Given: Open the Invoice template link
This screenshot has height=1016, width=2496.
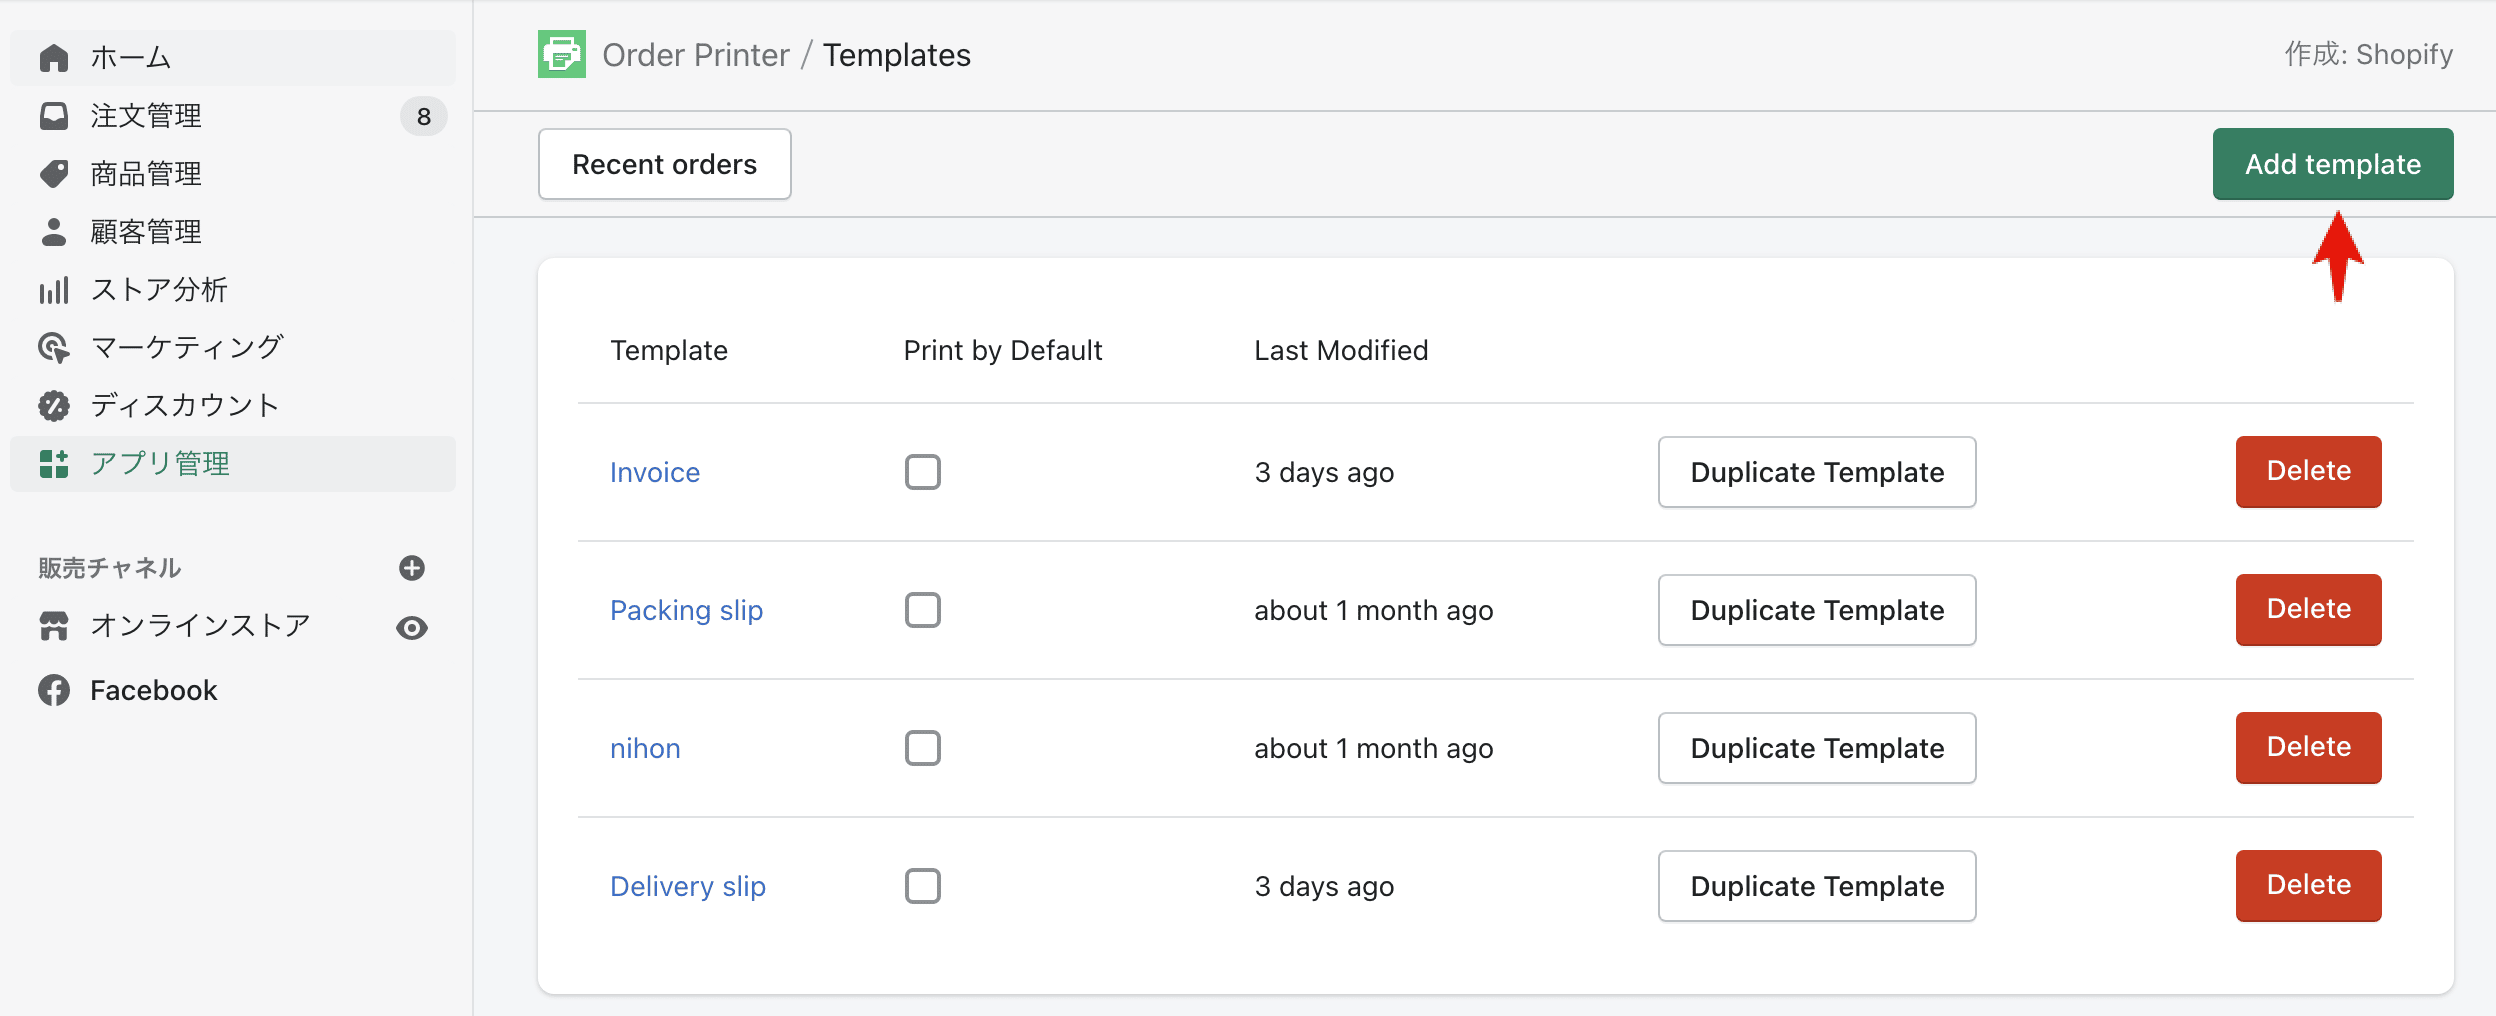Looking at the screenshot, I should click(x=655, y=472).
